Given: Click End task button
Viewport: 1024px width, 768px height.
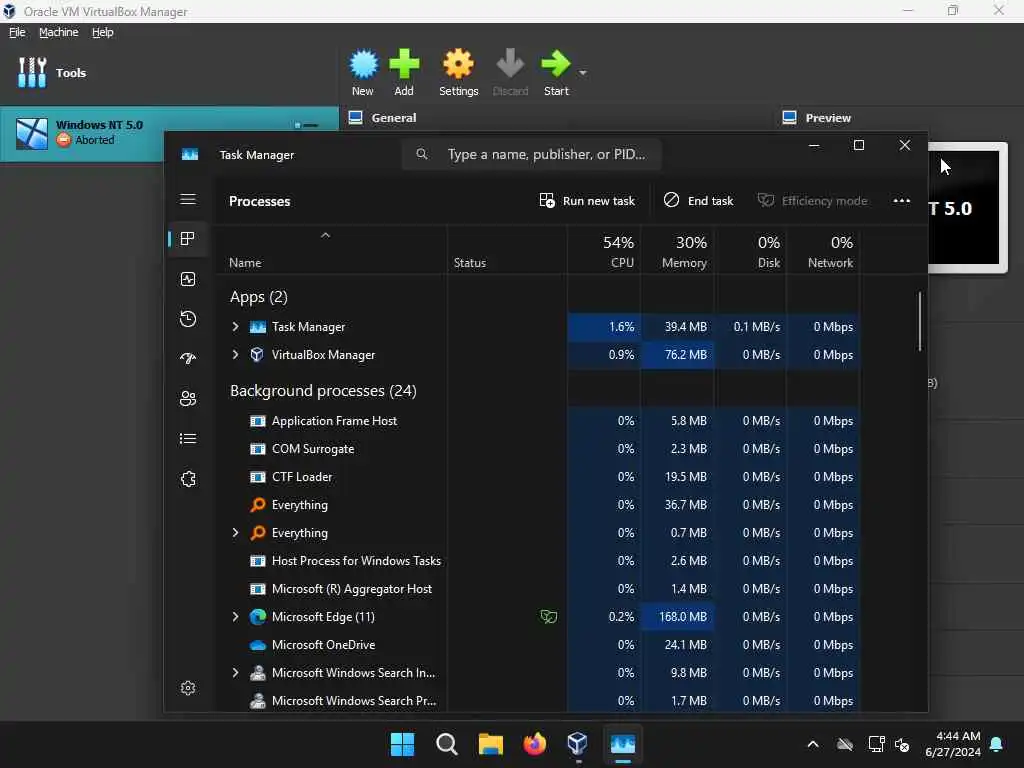Looking at the screenshot, I should coord(699,200).
